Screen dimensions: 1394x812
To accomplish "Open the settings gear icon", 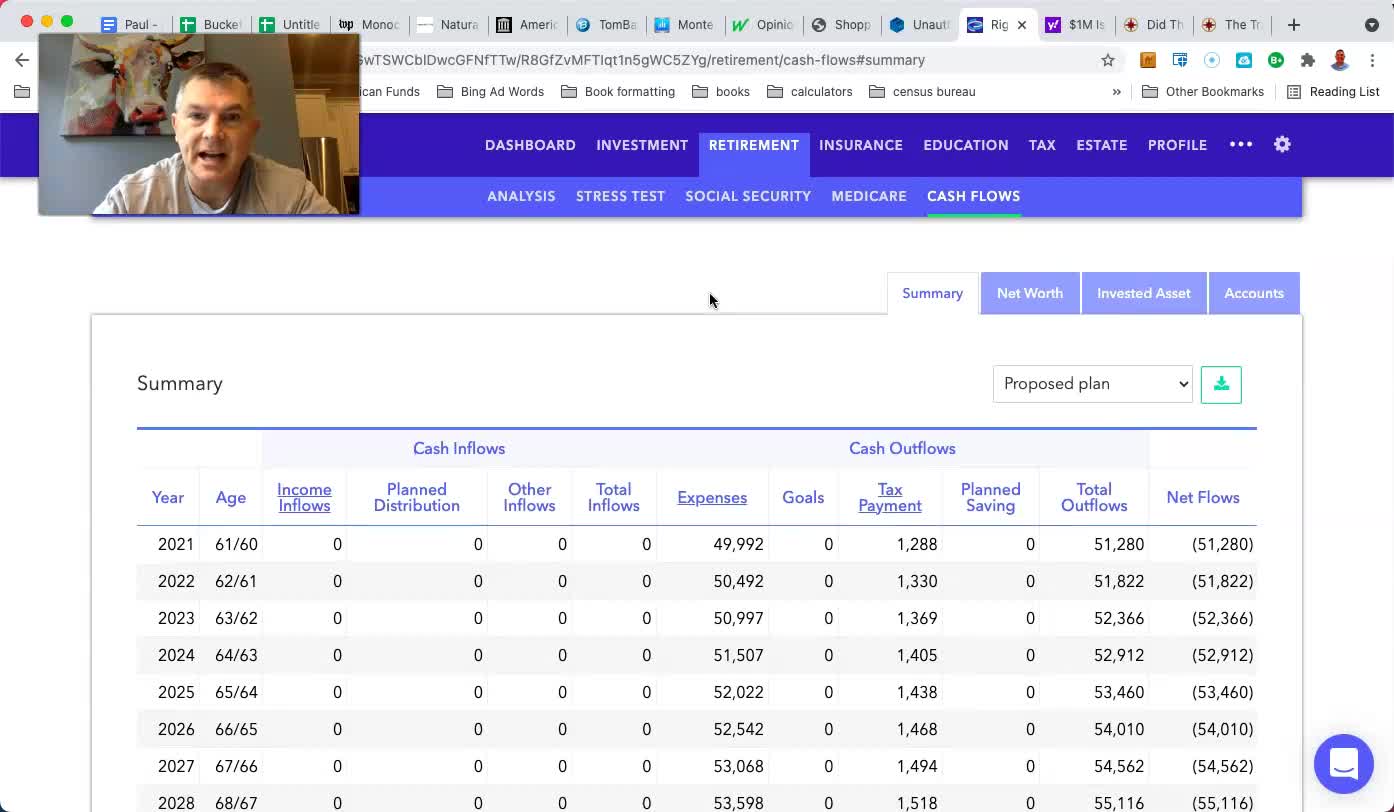I will (1282, 145).
